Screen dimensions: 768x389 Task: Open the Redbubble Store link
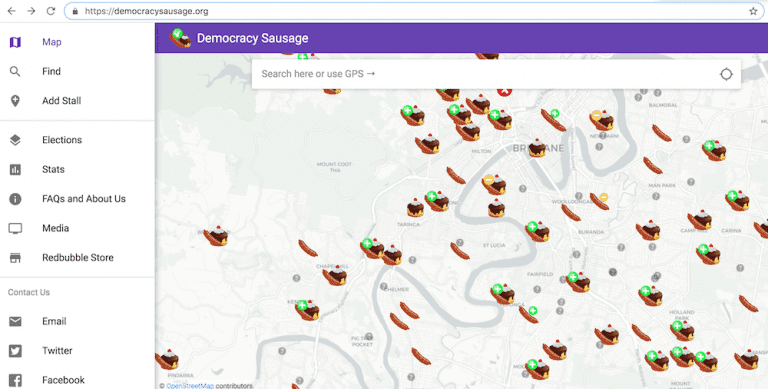click(77, 258)
